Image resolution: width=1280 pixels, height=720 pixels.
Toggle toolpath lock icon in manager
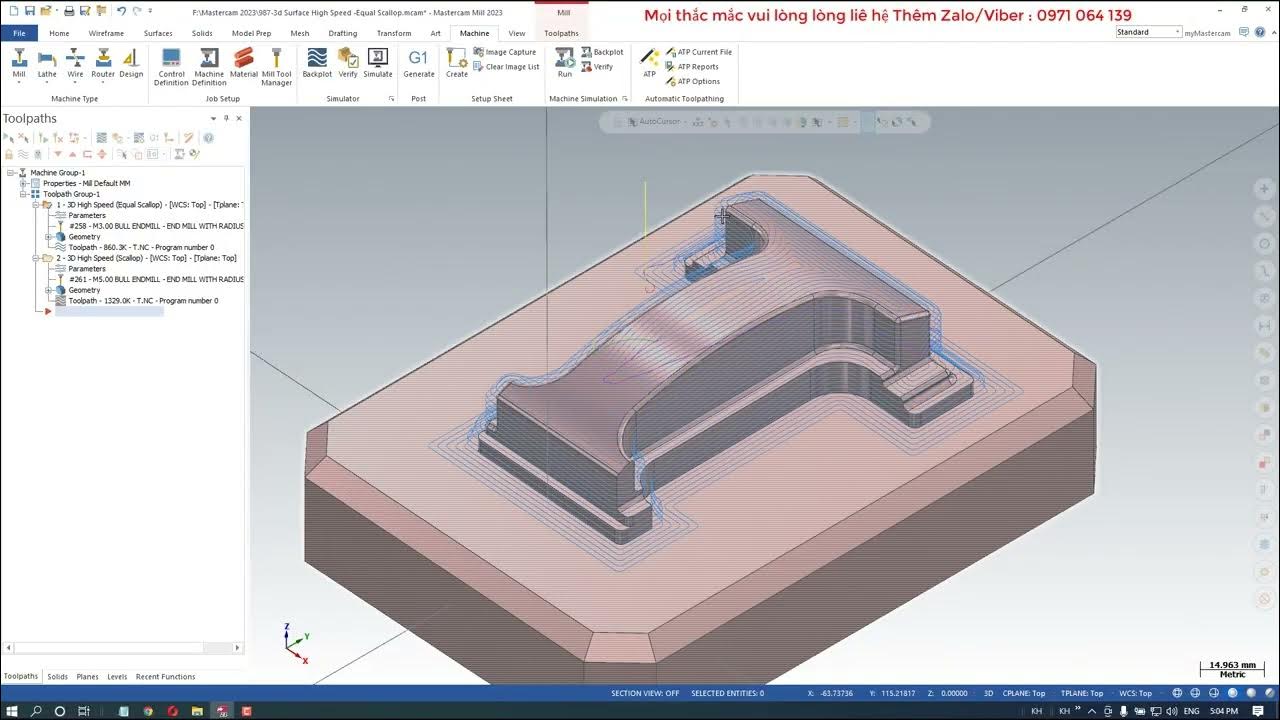pyautogui.click(x=8, y=154)
